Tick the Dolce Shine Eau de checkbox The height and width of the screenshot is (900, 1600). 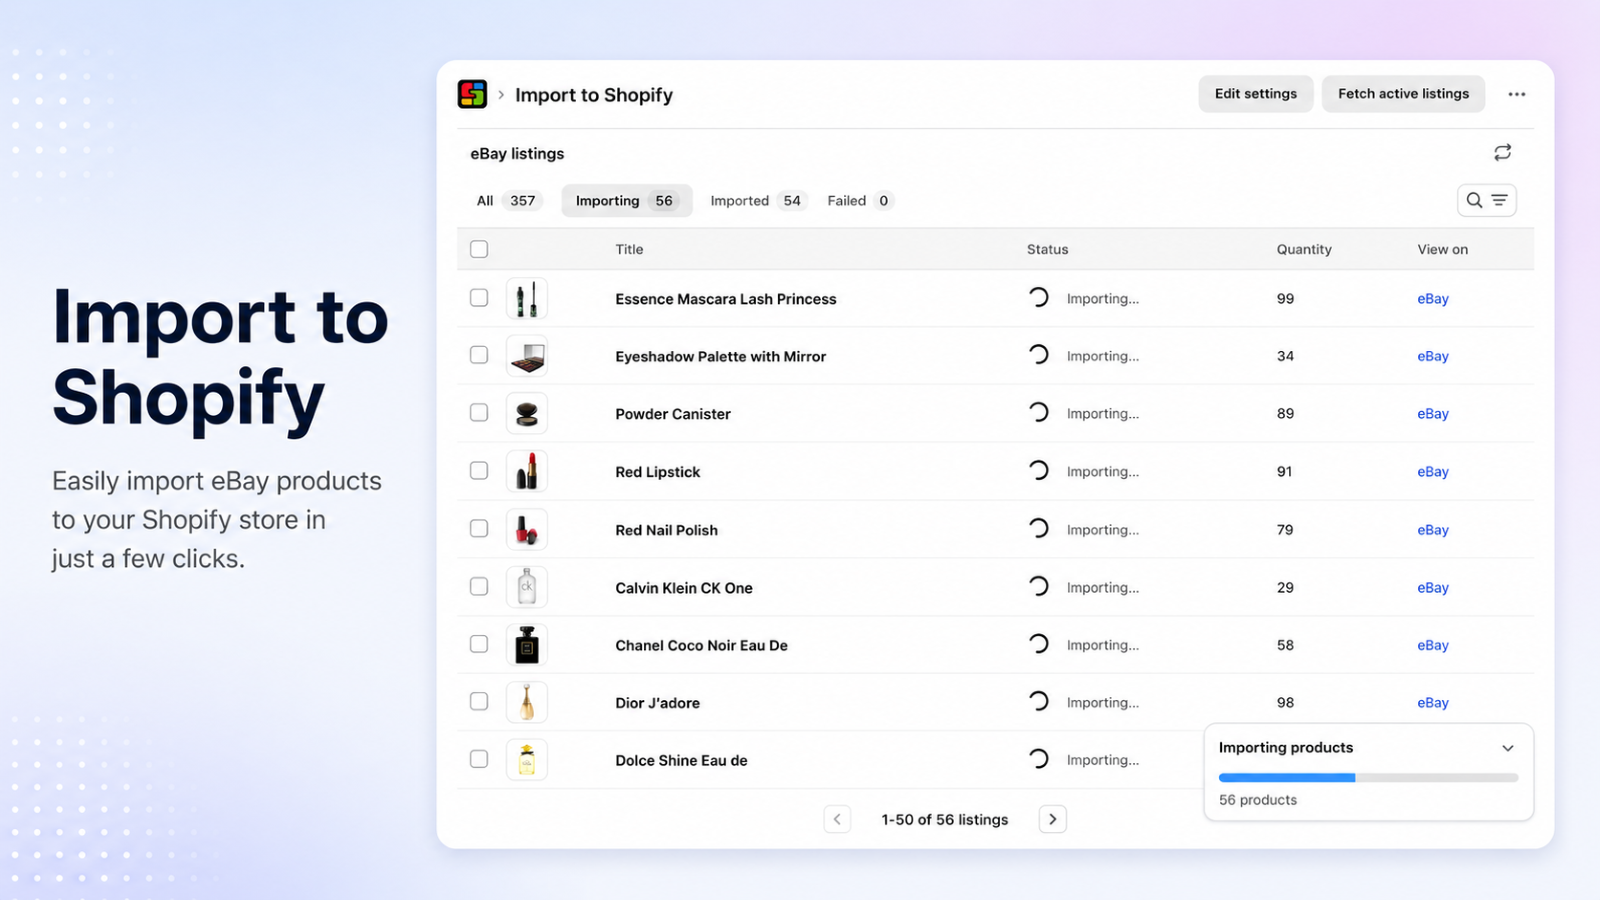tap(479, 759)
